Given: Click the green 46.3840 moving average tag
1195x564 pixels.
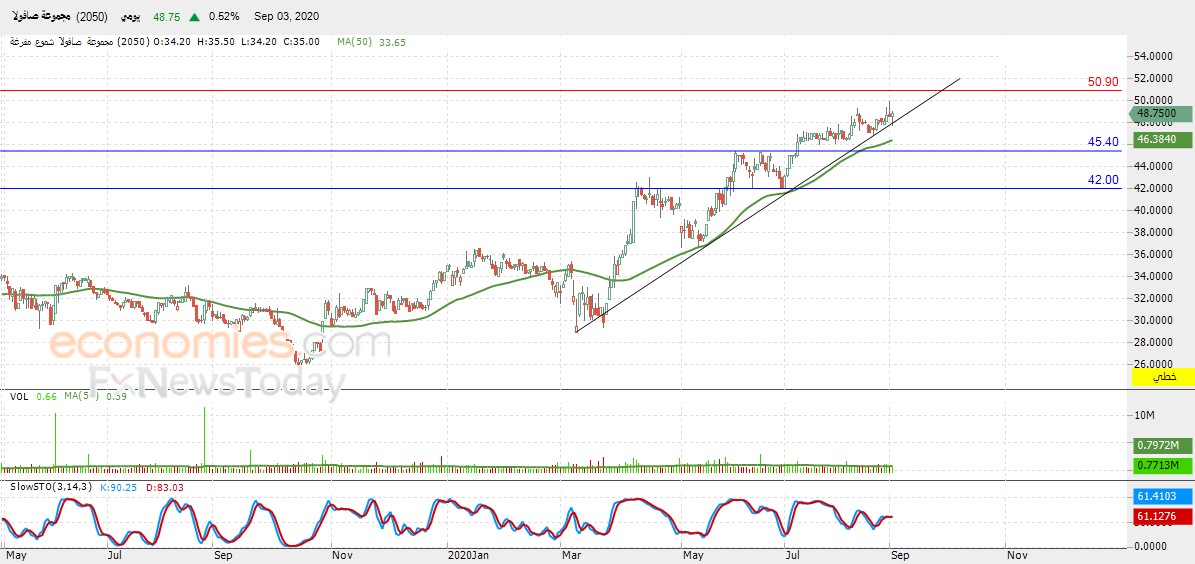Looking at the screenshot, I should tap(1163, 140).
